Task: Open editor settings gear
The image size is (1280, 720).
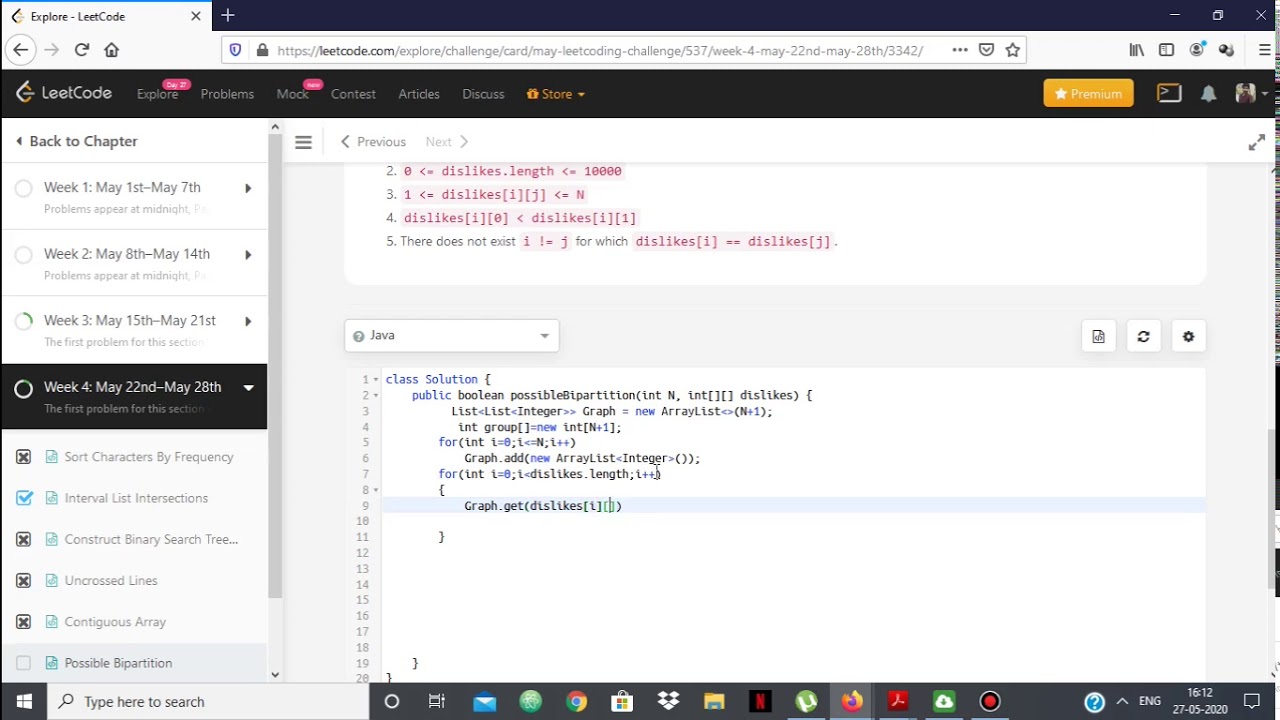Action: coord(1188,336)
